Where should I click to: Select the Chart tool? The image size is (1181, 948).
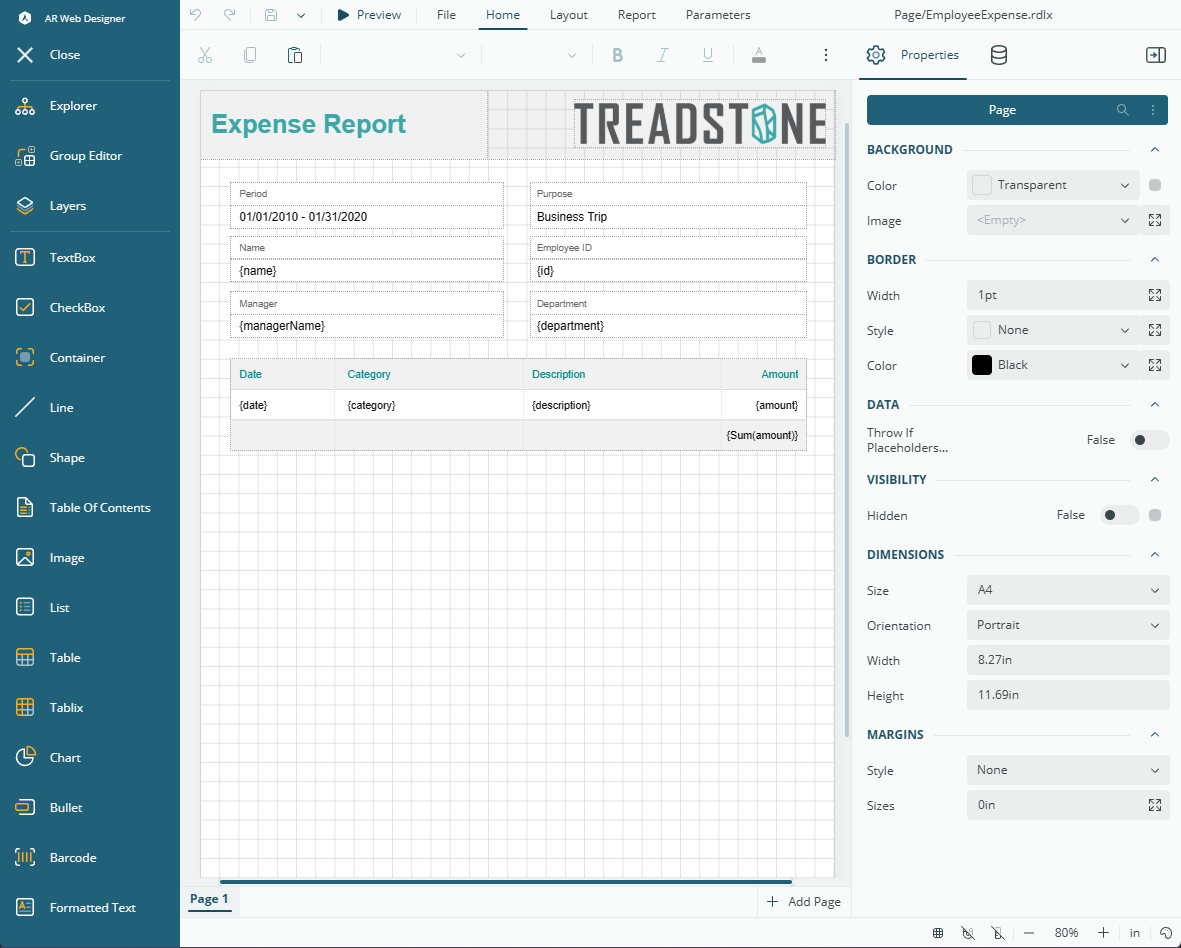pos(47,757)
